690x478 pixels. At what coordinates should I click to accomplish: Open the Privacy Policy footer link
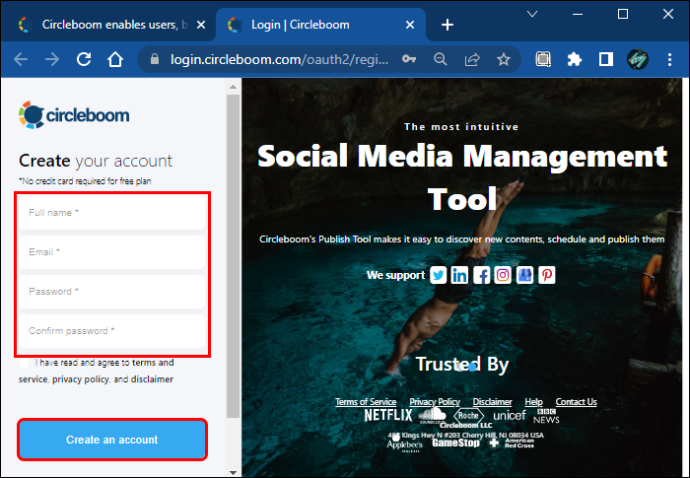click(434, 402)
